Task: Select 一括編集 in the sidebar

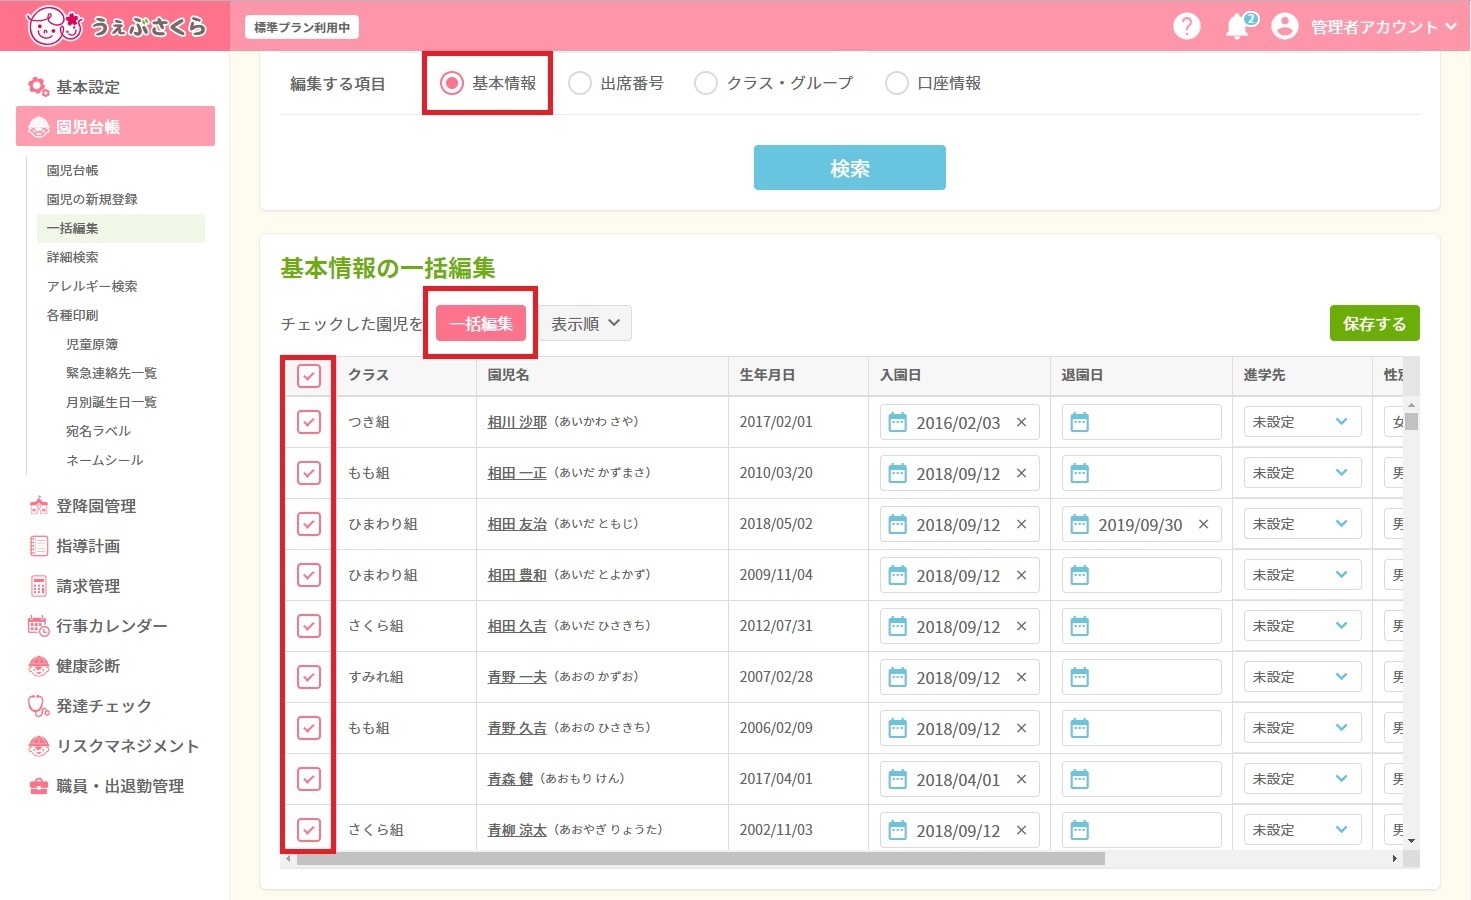Action: click(x=120, y=228)
